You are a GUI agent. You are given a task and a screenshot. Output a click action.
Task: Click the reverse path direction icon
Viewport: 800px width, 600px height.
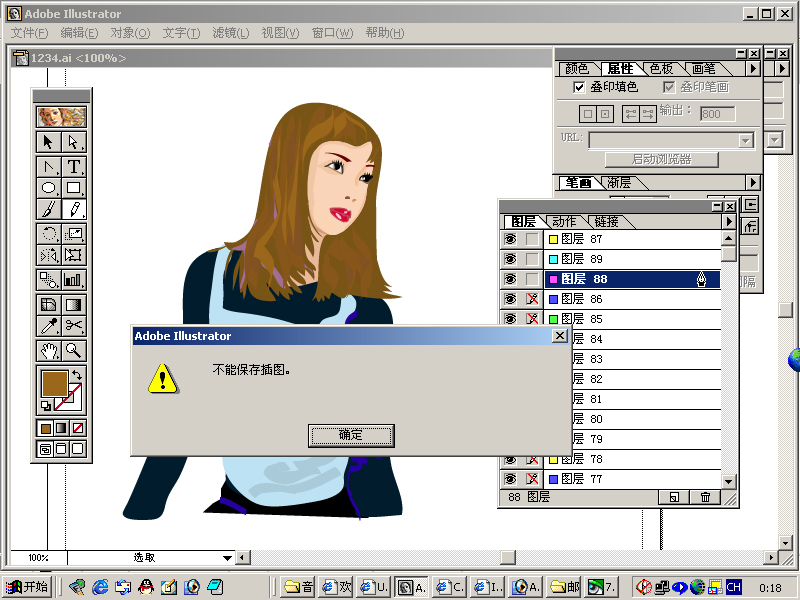[648, 114]
